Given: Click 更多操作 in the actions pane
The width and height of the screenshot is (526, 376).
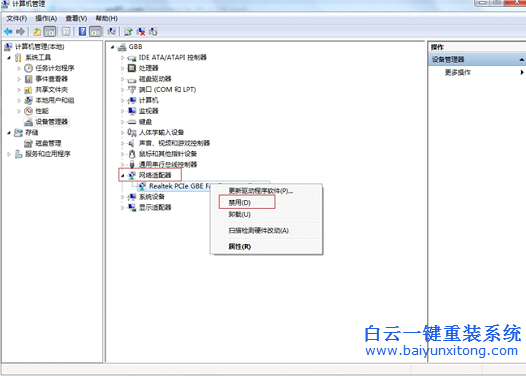Looking at the screenshot, I should [458, 72].
